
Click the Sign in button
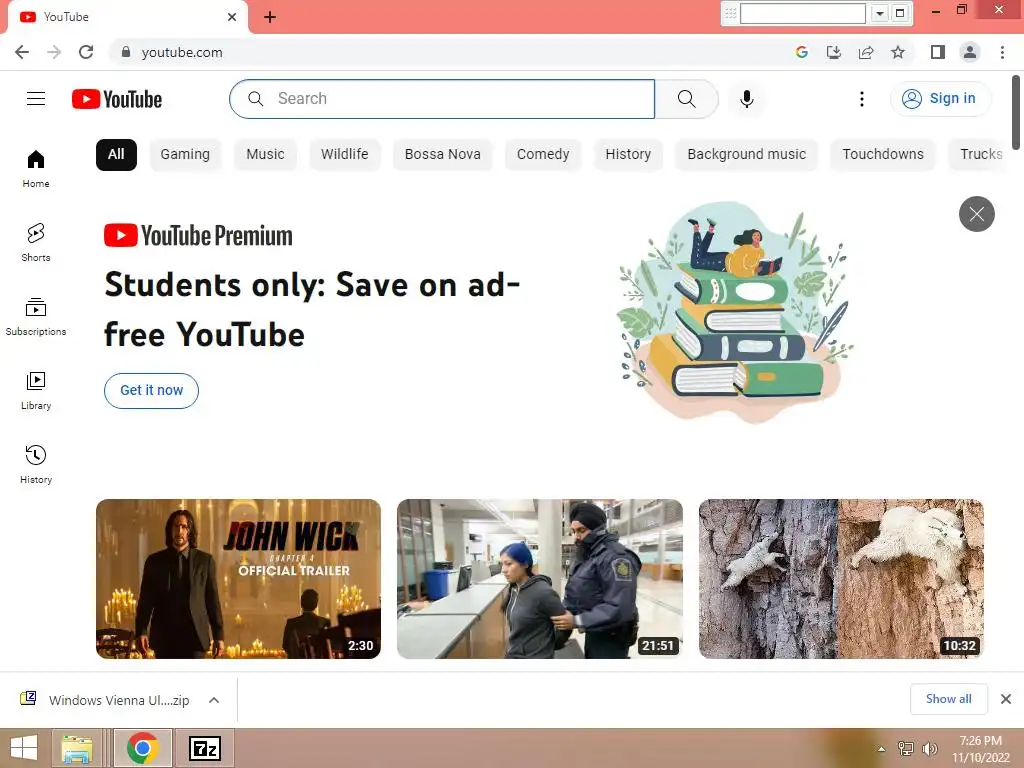[x=940, y=99]
